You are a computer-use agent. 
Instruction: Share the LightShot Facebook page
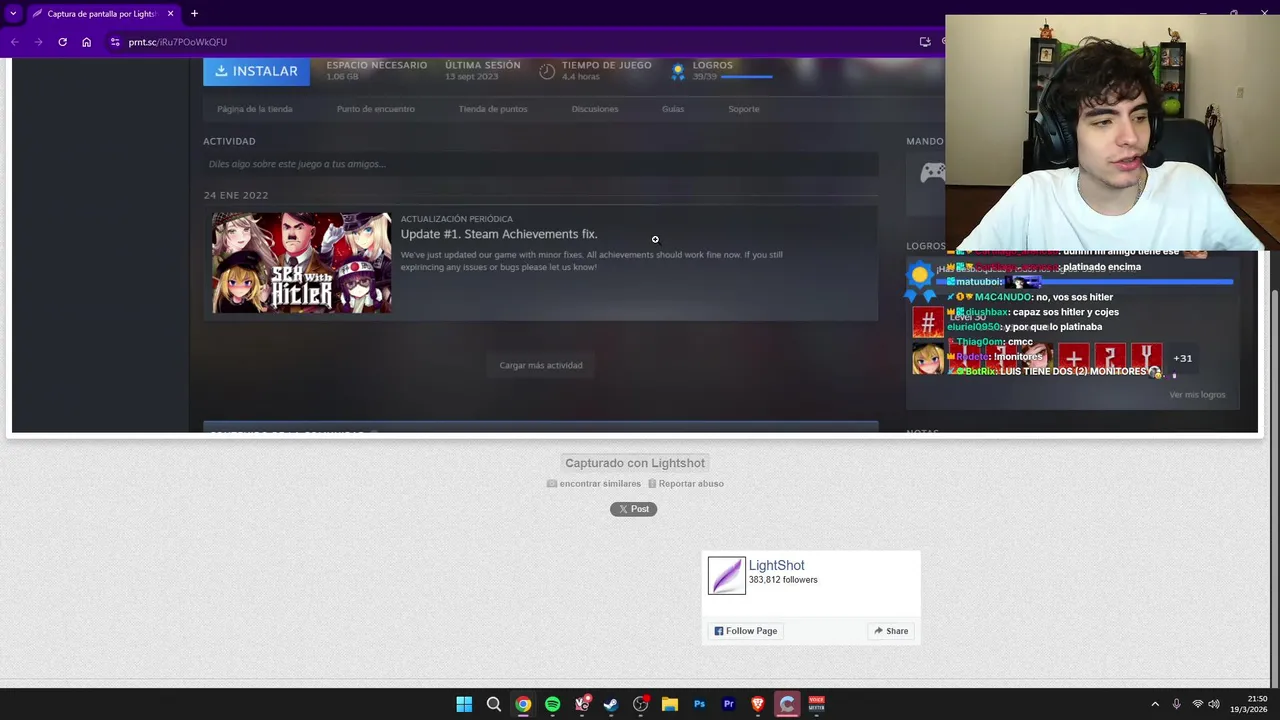891,631
